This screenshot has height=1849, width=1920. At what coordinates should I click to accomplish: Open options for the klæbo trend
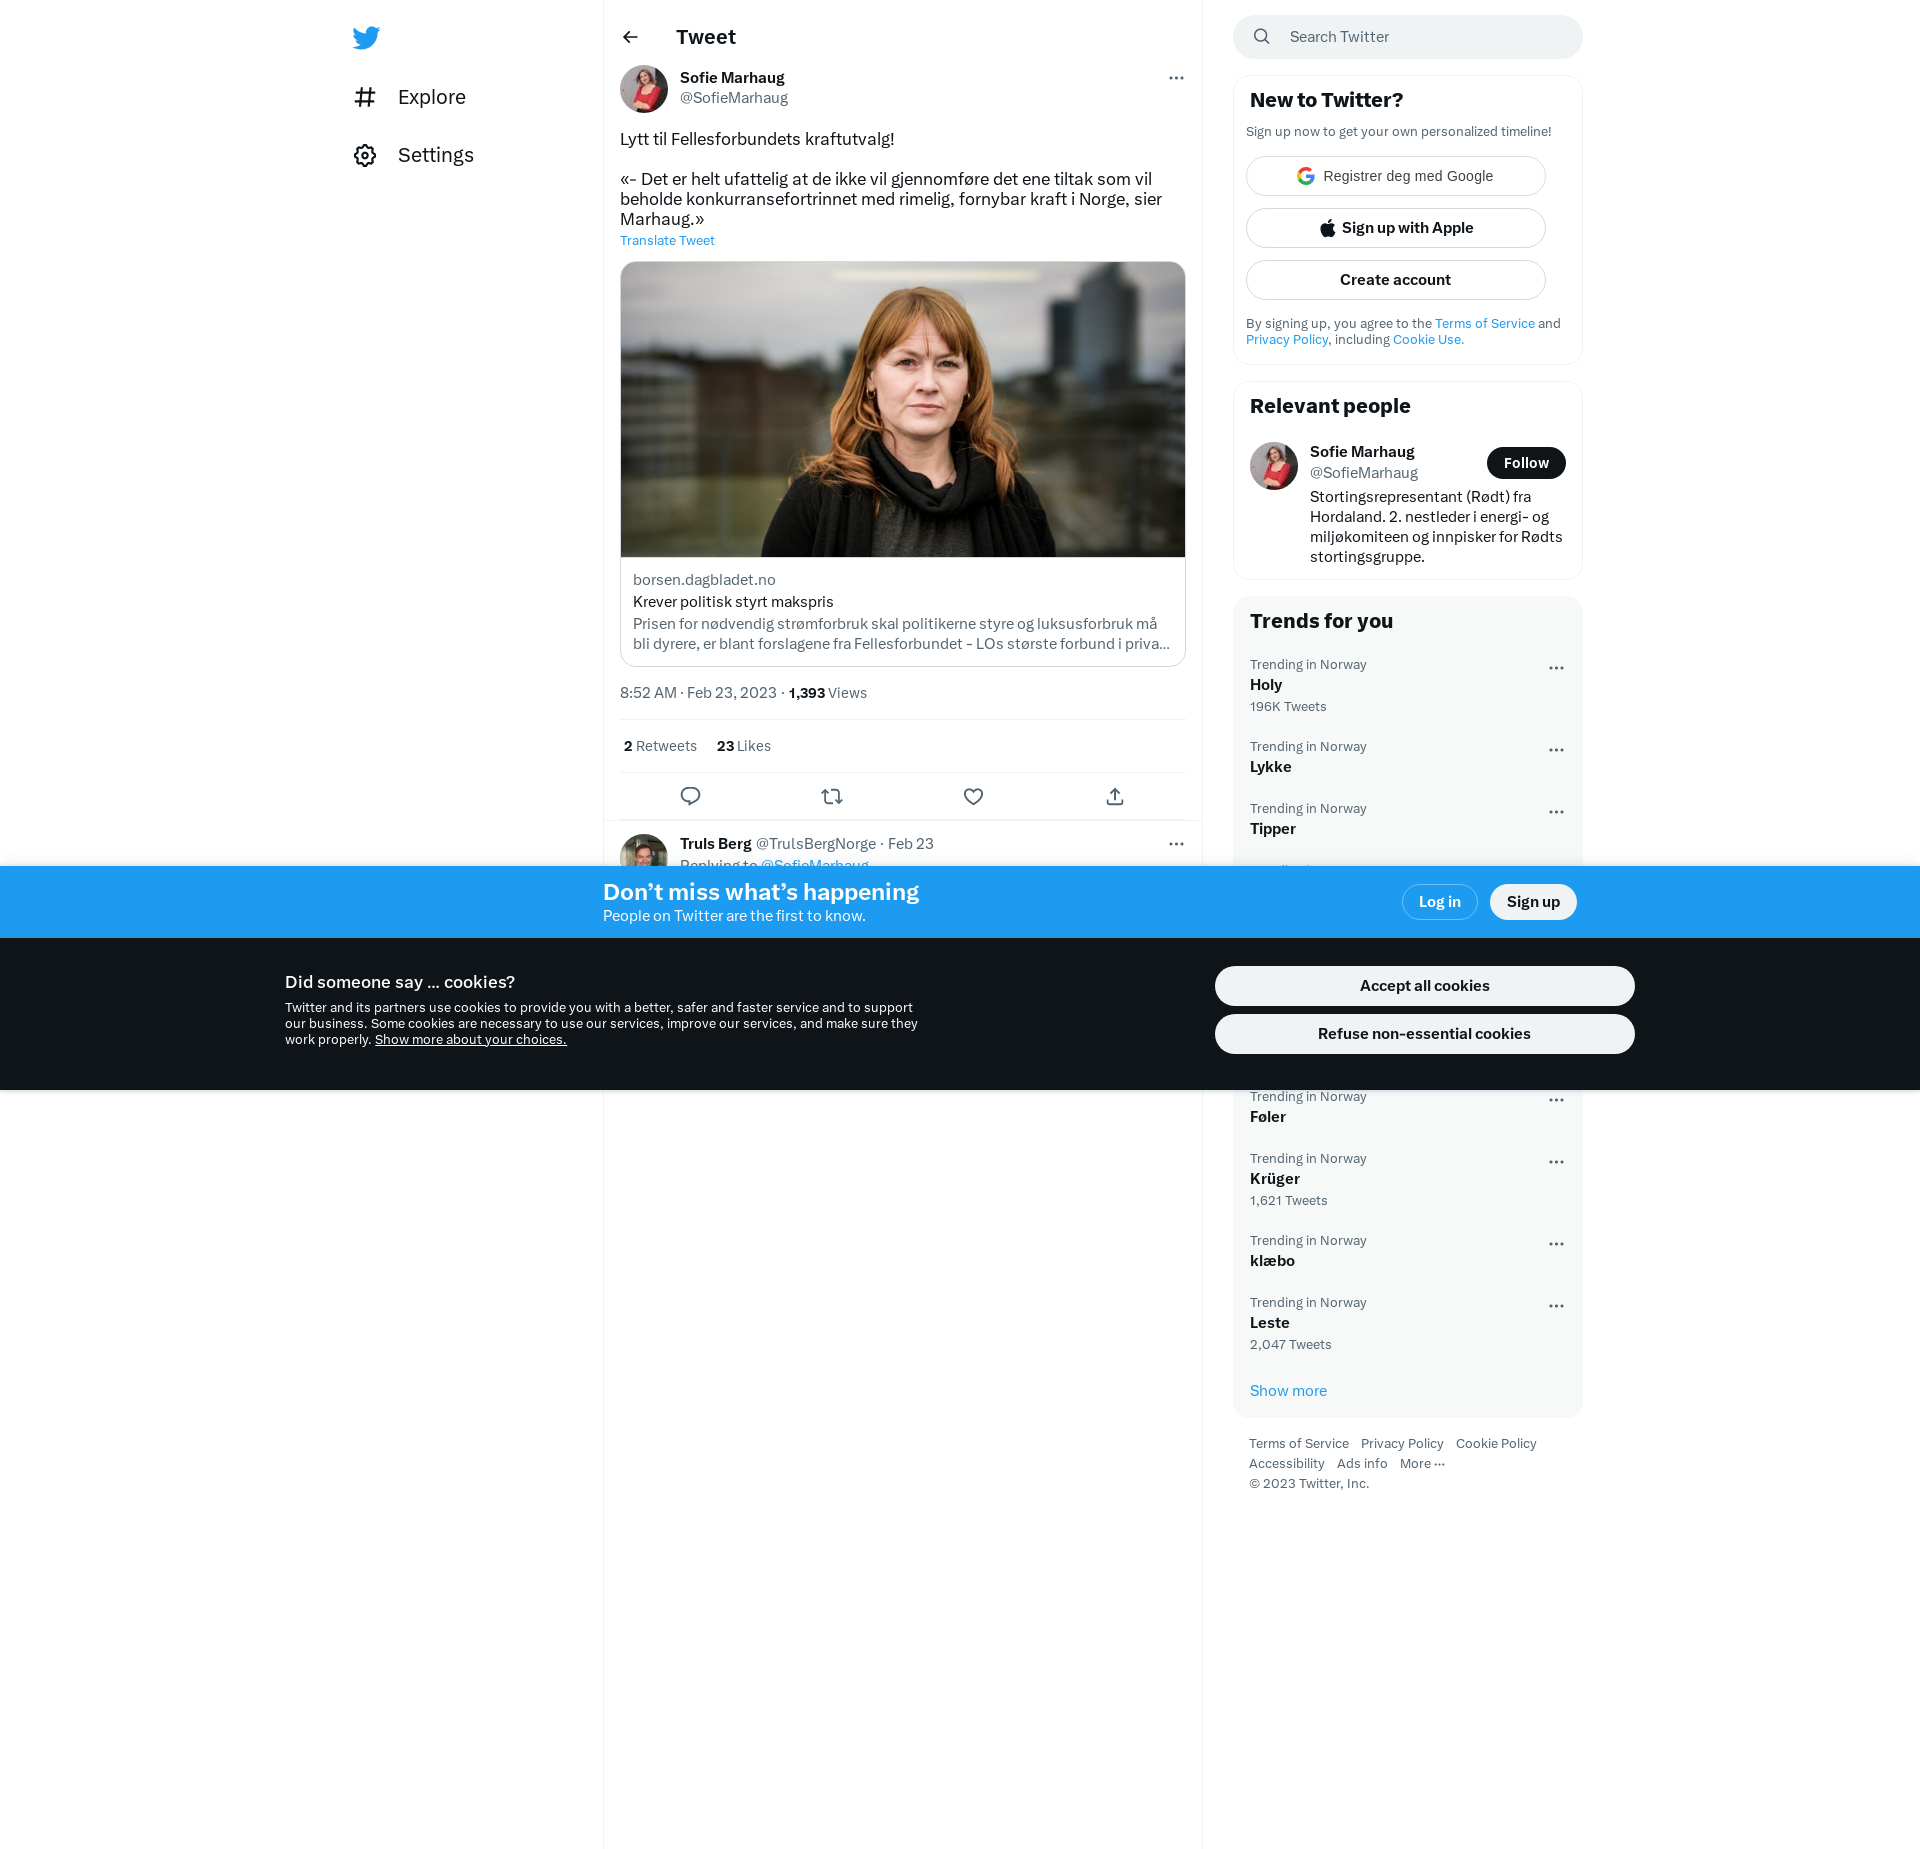tap(1556, 1244)
